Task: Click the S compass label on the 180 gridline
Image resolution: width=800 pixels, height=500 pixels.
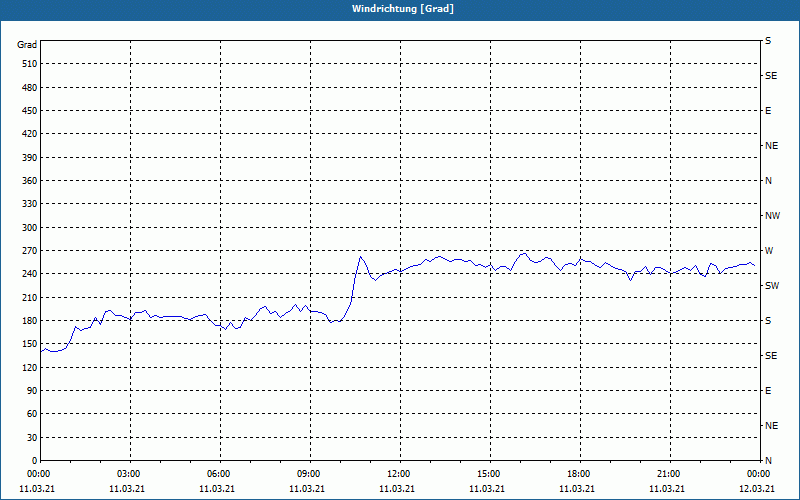Action: tap(768, 321)
